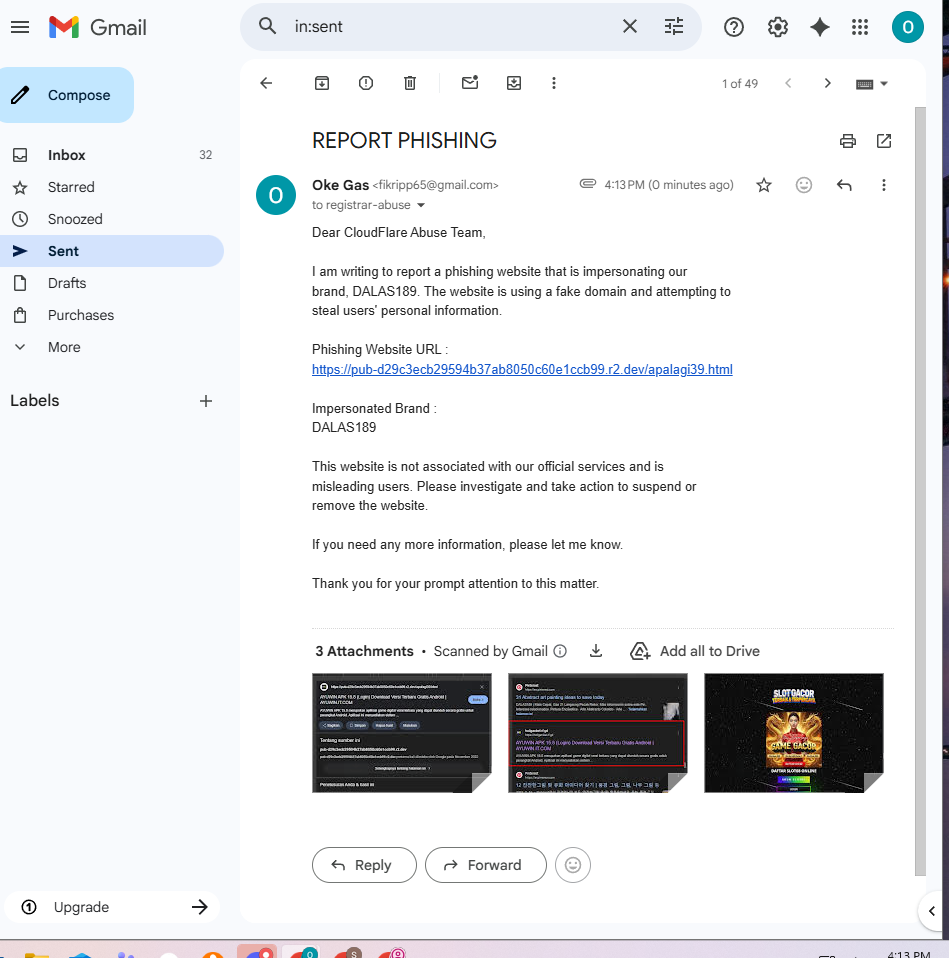Delete this conversation with trash icon
Viewport: 949px width, 958px height.
tap(410, 83)
